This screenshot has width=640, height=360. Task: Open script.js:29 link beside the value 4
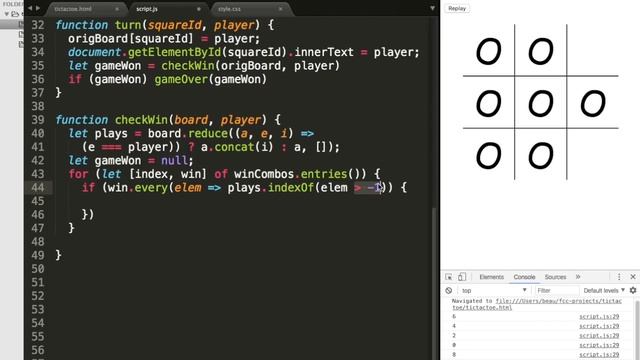pyautogui.click(x=599, y=326)
